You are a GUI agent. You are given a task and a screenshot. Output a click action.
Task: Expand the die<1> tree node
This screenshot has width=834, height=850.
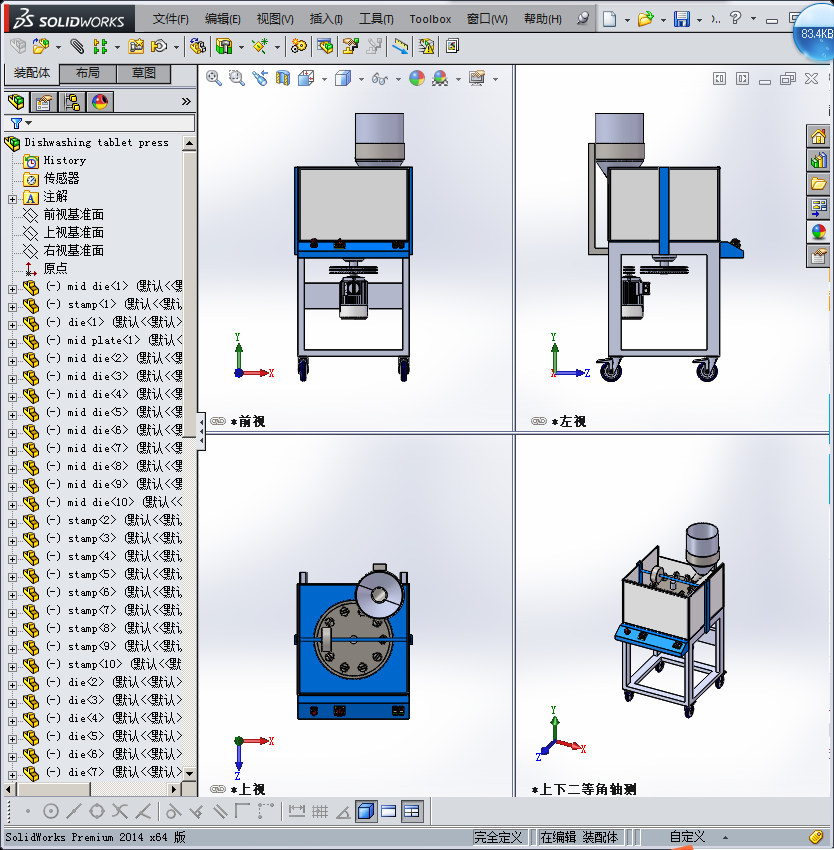tap(12, 325)
